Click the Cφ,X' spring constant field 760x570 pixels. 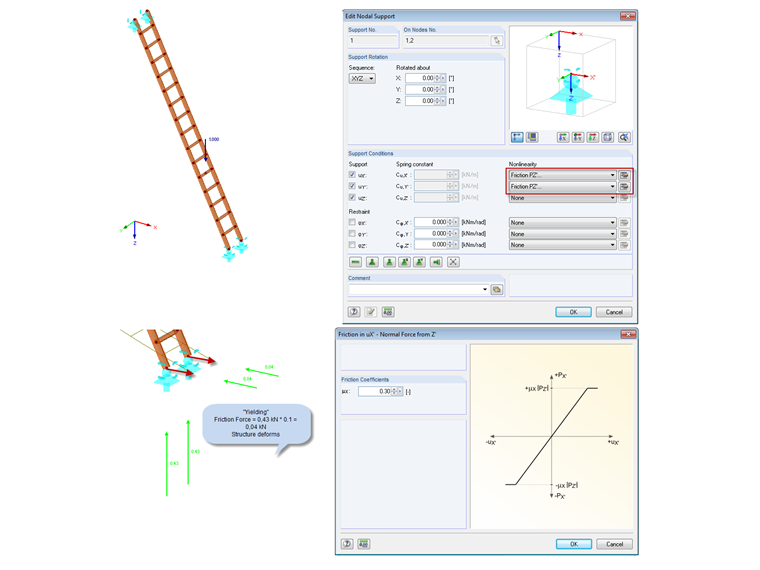pyautogui.click(x=431, y=222)
